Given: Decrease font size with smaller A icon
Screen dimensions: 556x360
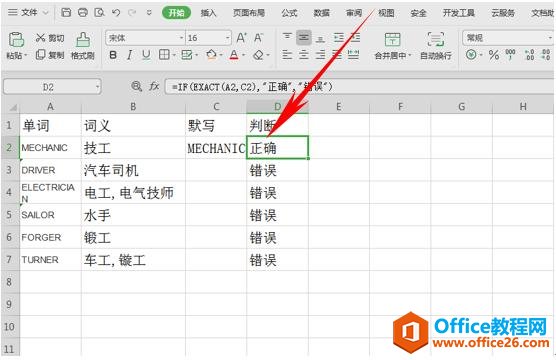Looking at the screenshot, I should (258, 38).
